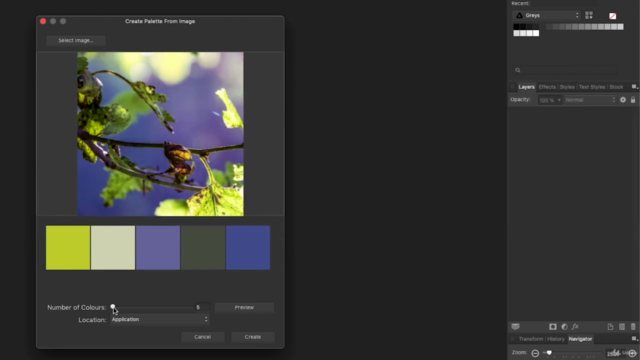Select the yellow-green palette swatch

[x=68, y=248]
